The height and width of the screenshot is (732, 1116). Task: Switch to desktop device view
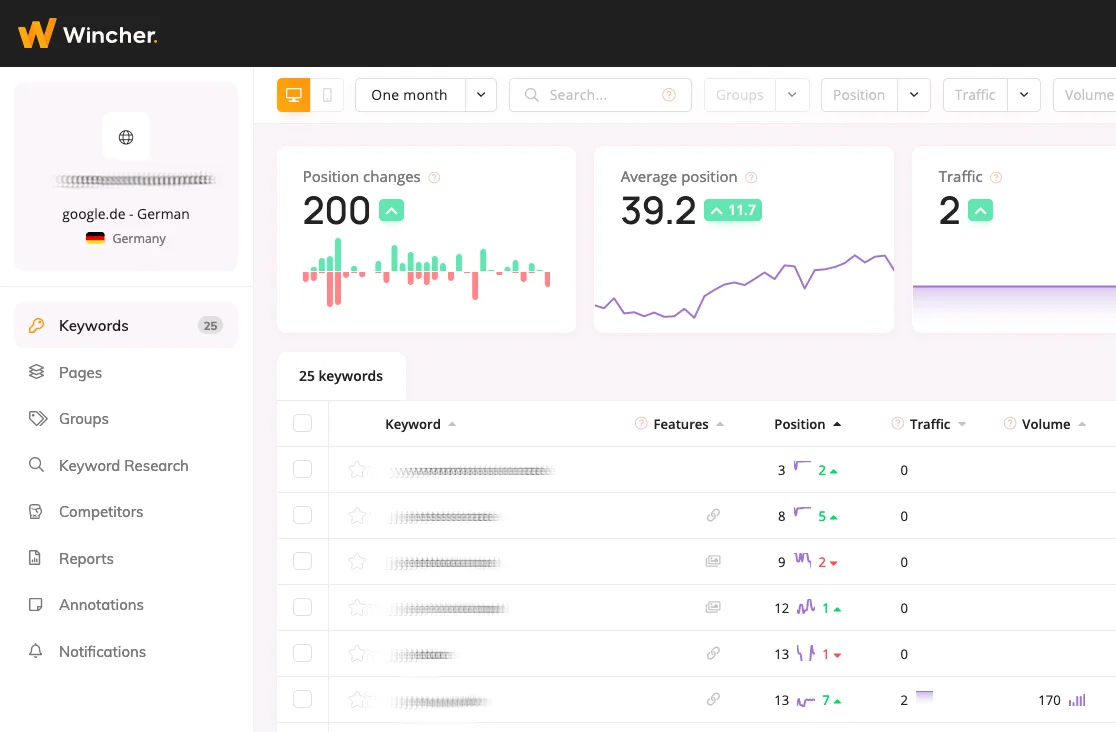tap(294, 95)
